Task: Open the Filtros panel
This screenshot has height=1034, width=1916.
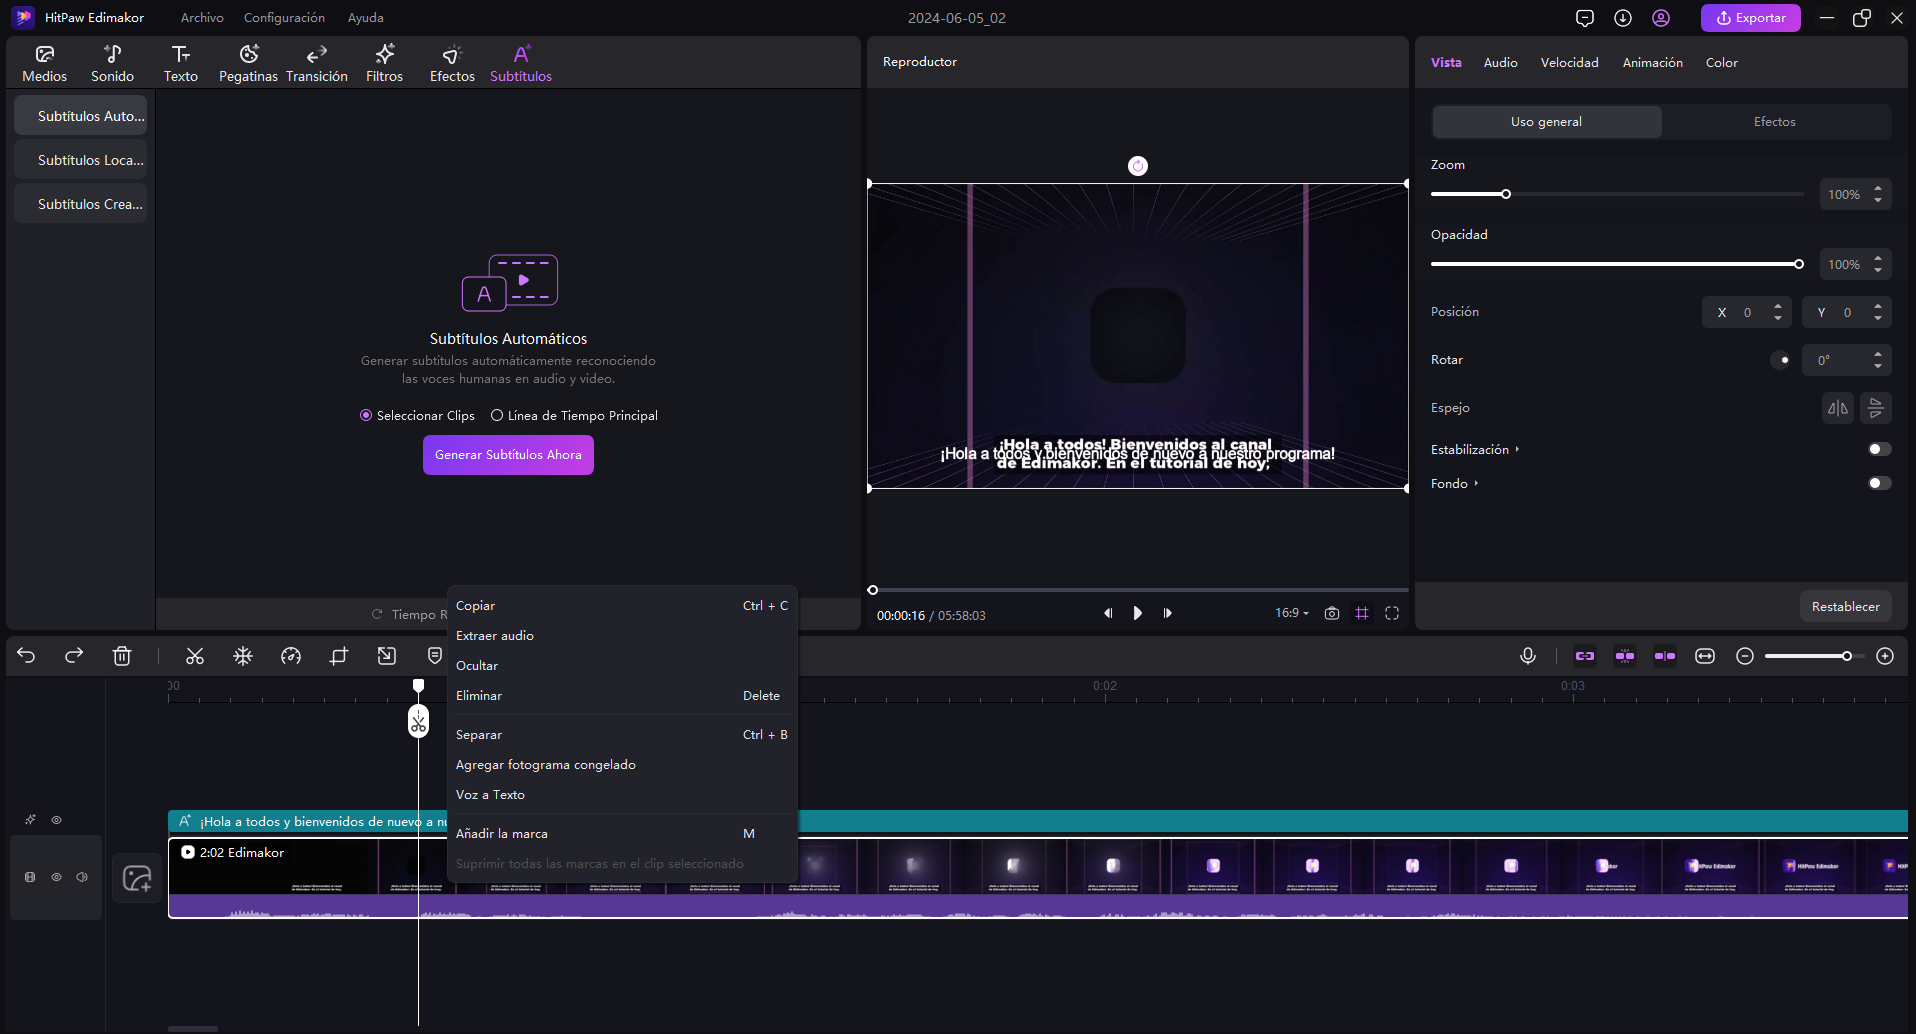Action: pos(384,63)
